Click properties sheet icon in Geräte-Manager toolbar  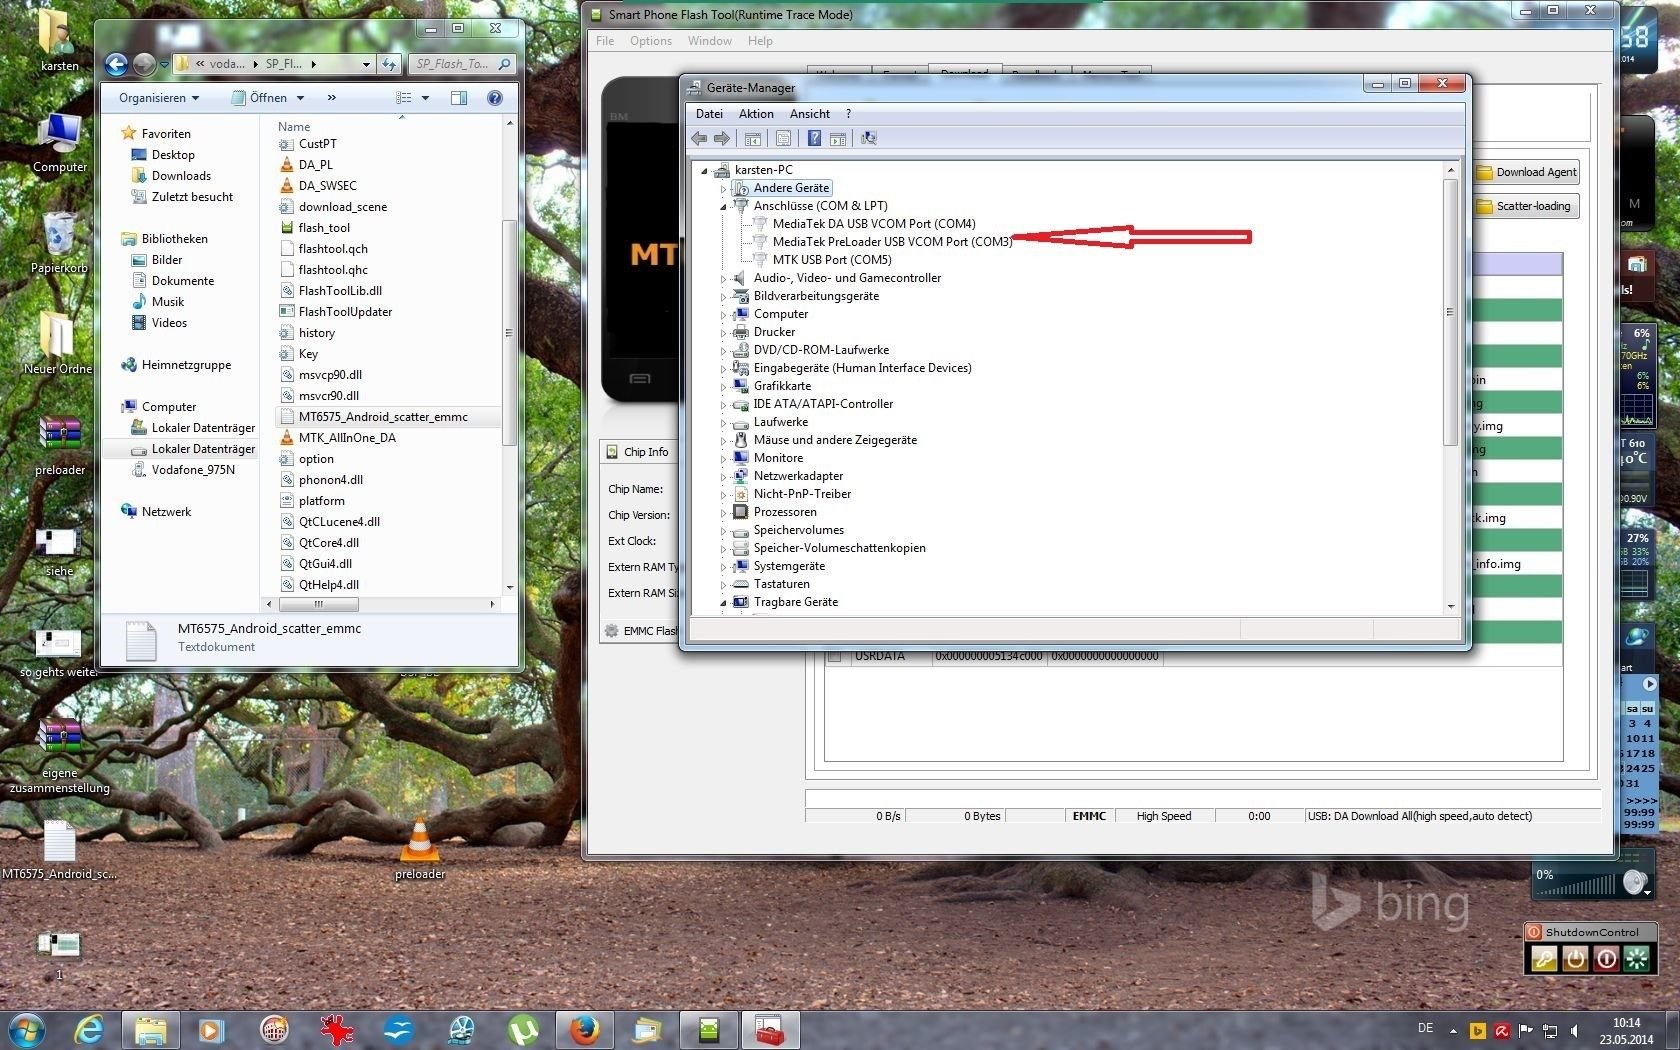point(783,138)
